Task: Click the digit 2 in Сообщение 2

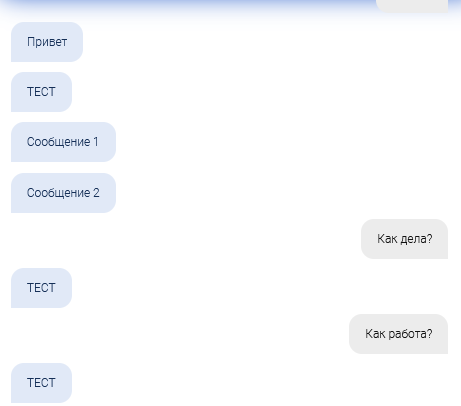Action: click(x=96, y=193)
